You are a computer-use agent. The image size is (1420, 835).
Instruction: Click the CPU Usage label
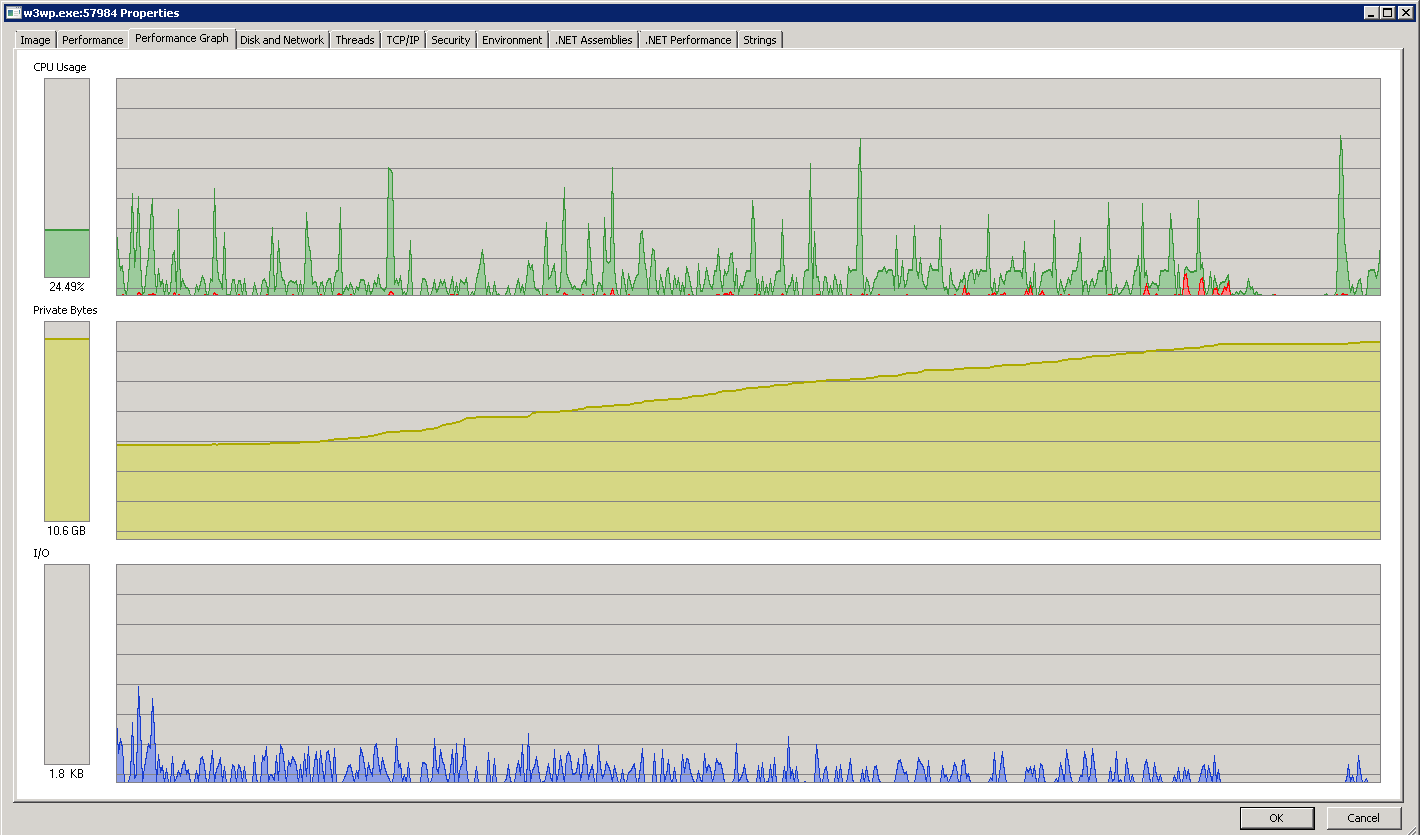(x=60, y=67)
